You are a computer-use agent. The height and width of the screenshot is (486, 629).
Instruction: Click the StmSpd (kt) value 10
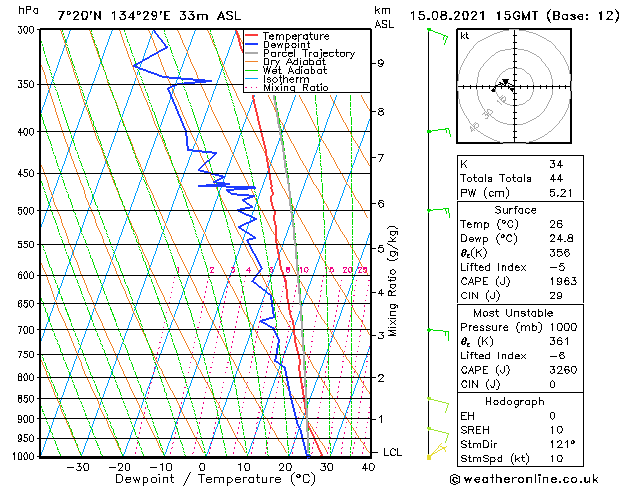coord(556,458)
